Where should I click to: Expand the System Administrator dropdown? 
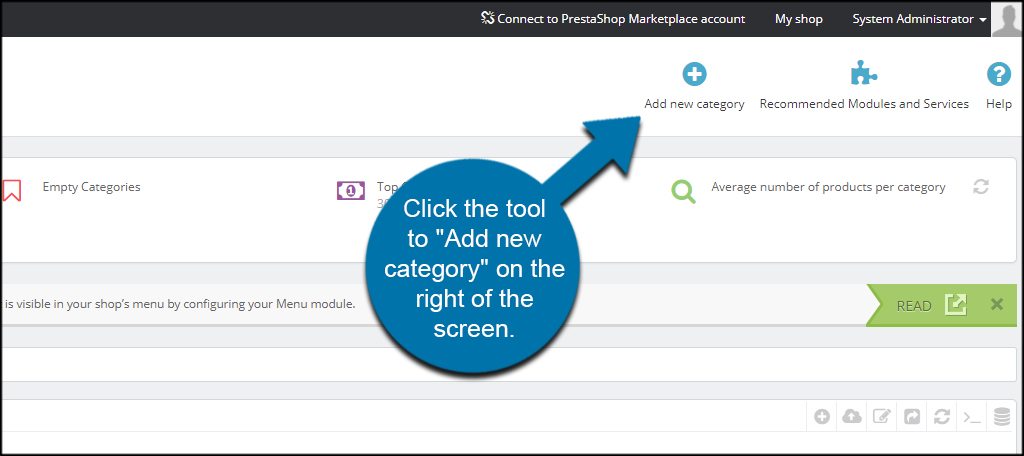(919, 19)
